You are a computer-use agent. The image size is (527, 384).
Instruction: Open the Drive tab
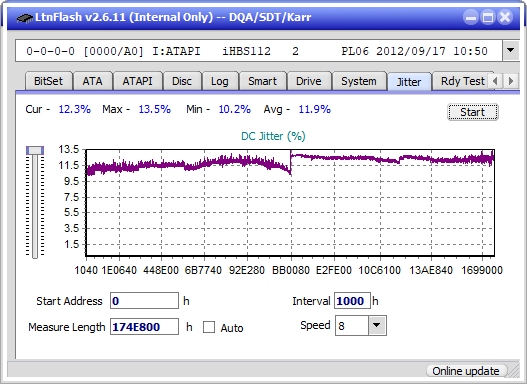click(x=309, y=81)
